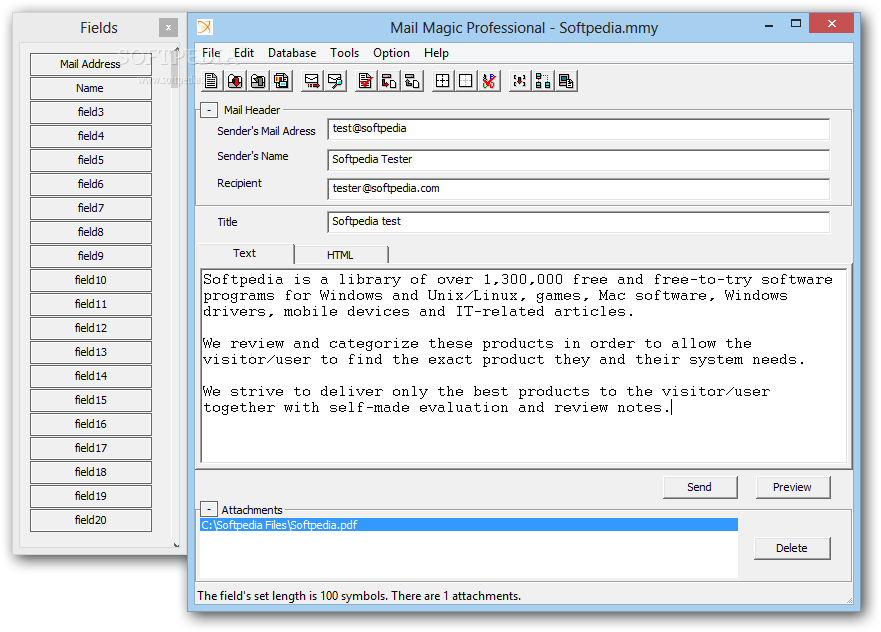Image resolution: width=881 pixels, height=632 pixels.
Task: Select the Softpedia.pdf attachment entry
Action: pyautogui.click(x=469, y=525)
